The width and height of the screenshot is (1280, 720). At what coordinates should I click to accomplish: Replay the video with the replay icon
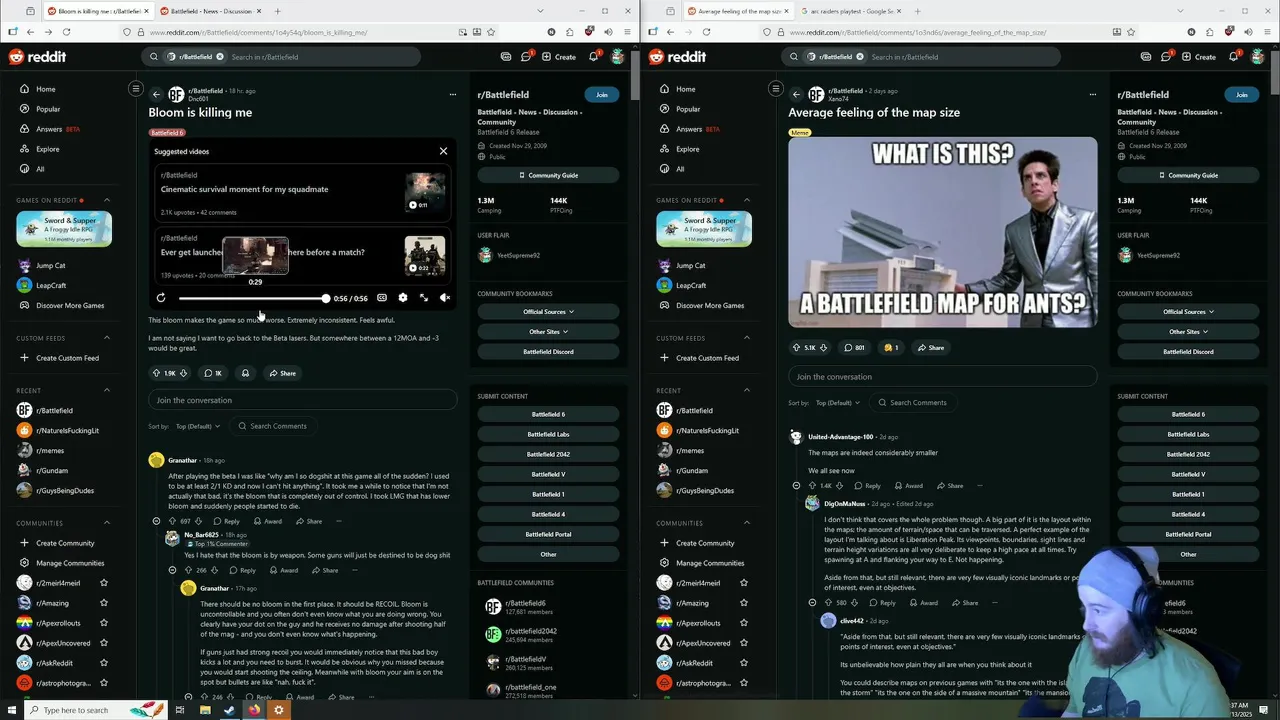click(161, 298)
